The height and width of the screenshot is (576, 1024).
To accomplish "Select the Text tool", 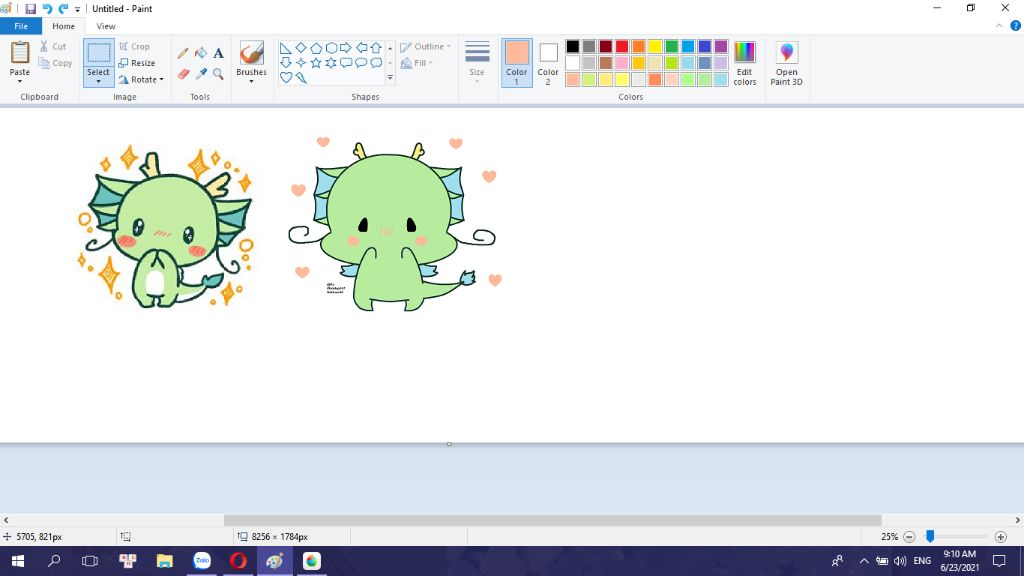I will 218,53.
